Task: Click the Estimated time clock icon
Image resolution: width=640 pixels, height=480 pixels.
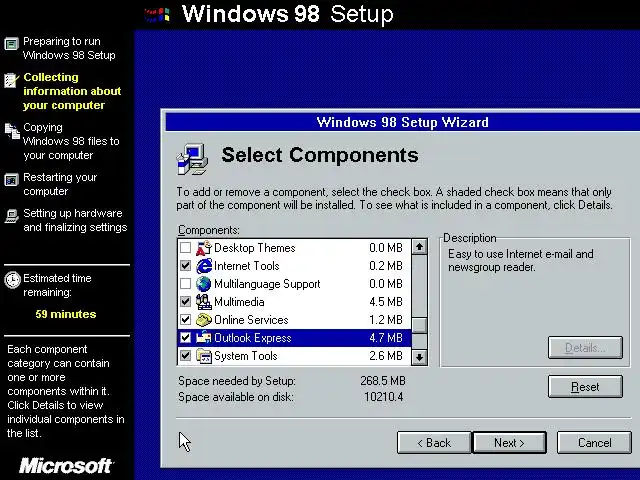Action: click(x=12, y=280)
